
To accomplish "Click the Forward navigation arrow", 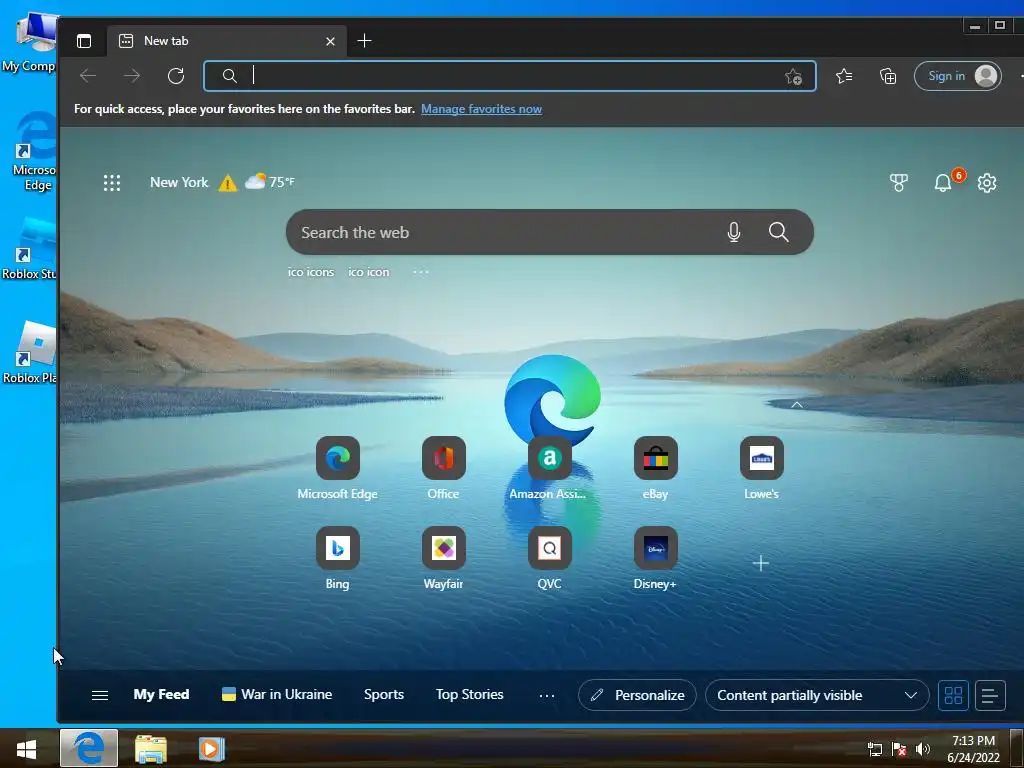I will coord(132,76).
